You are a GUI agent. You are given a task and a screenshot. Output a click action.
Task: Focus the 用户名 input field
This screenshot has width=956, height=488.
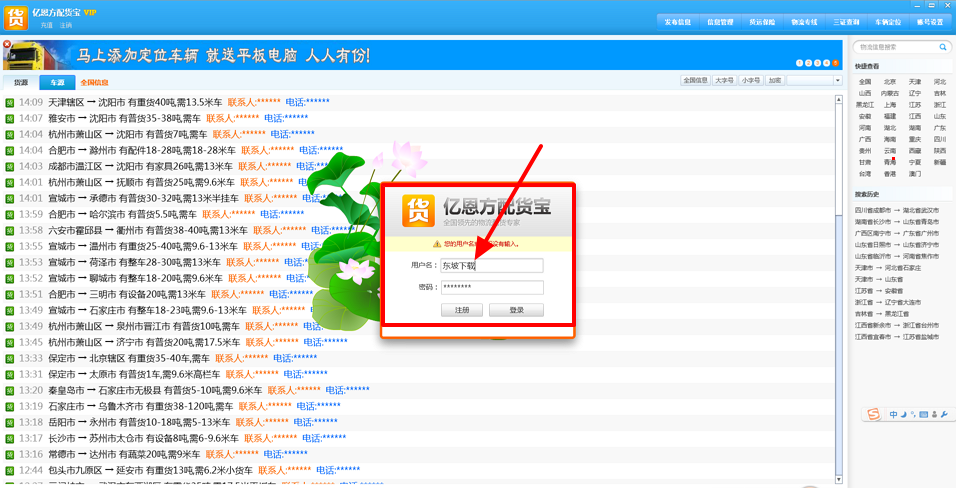[492, 265]
